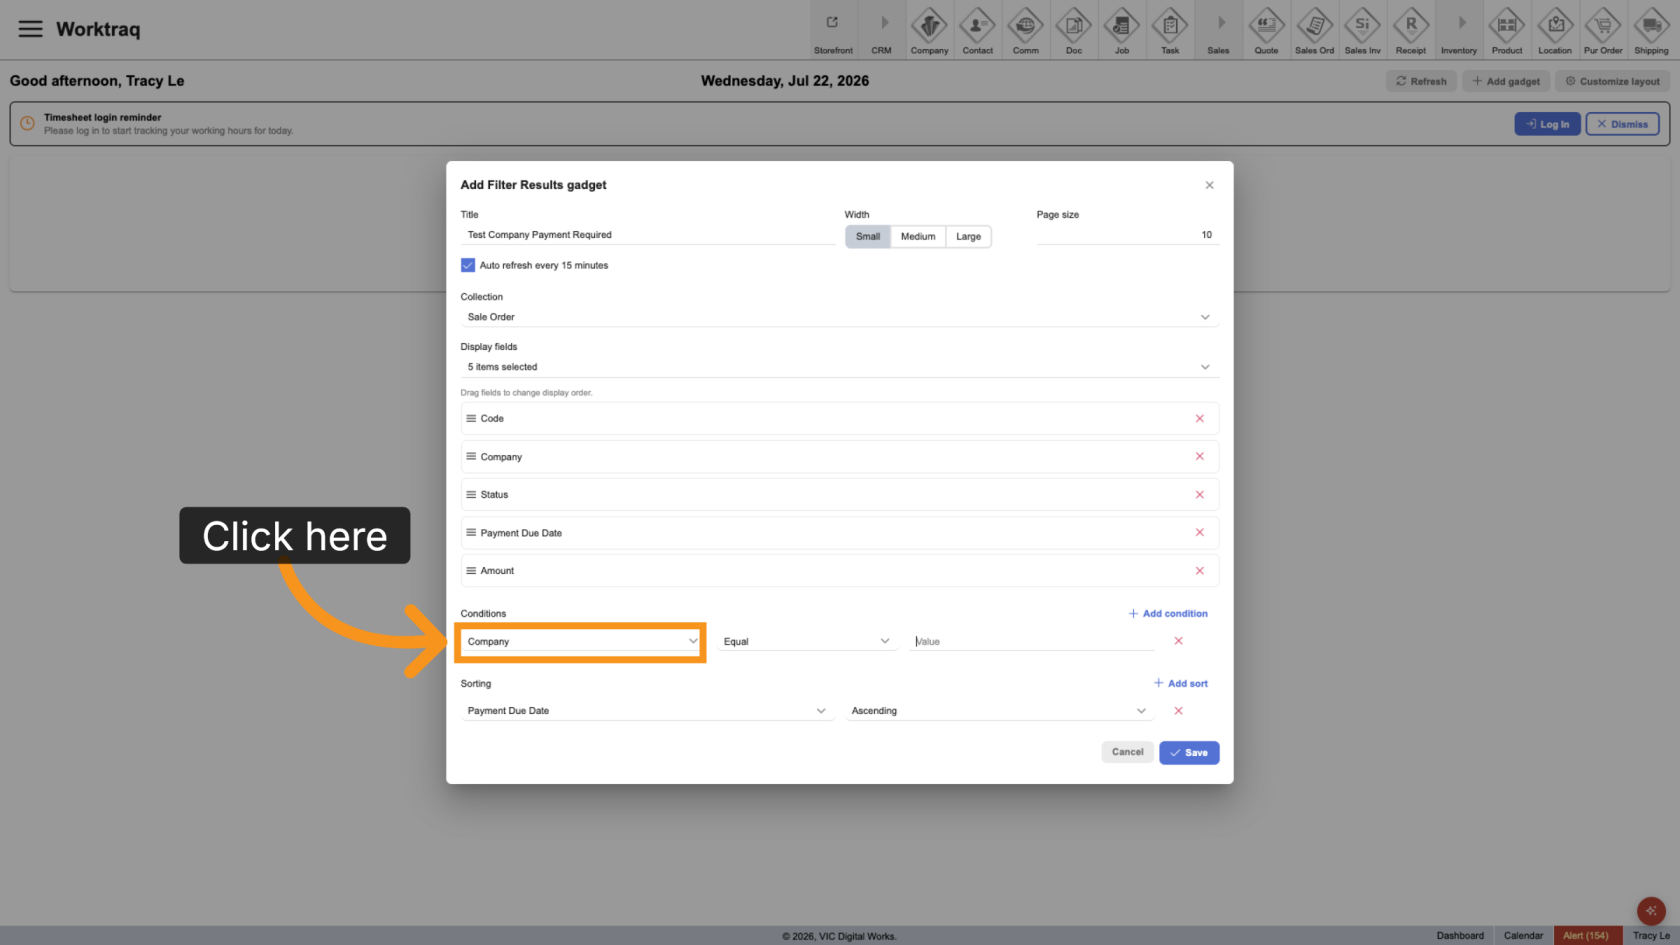
Task: Open the Contact module icon
Action: (977, 30)
